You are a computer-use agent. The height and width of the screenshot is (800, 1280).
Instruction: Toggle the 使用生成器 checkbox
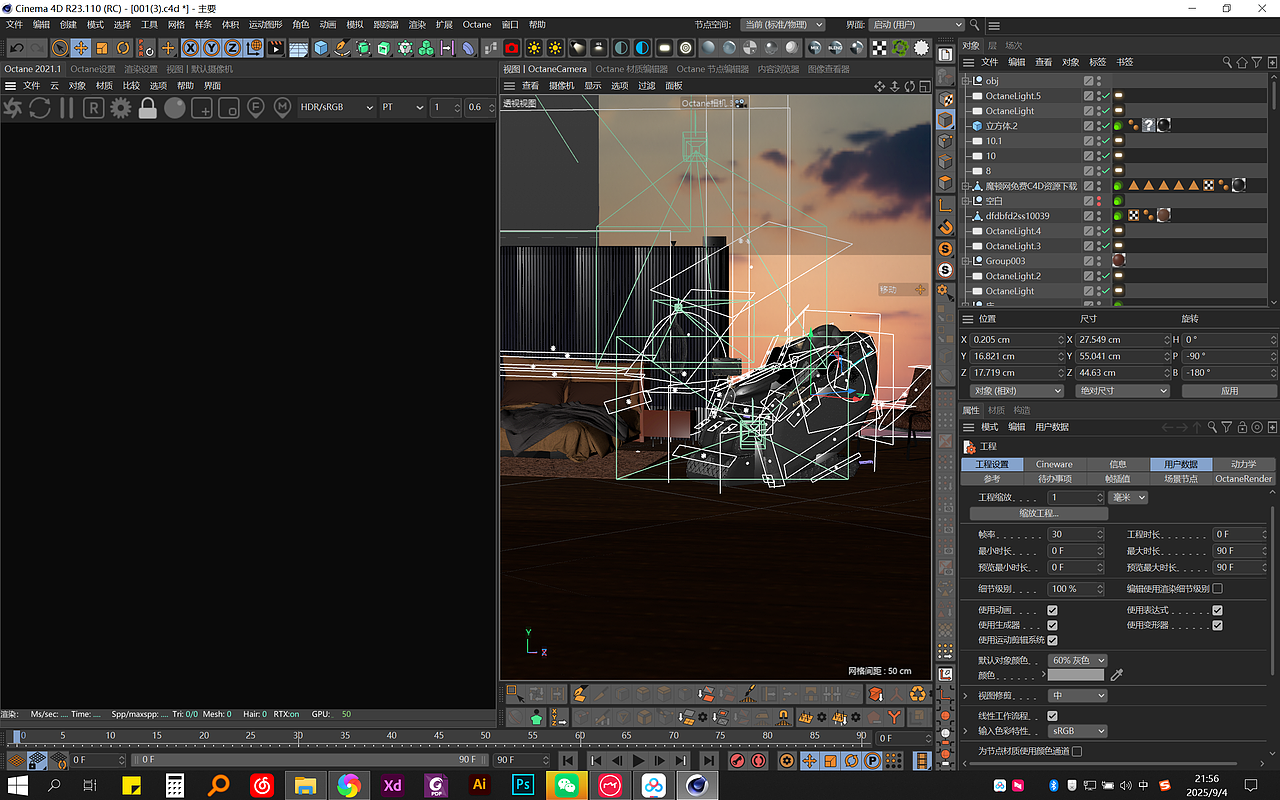tap(1052, 625)
